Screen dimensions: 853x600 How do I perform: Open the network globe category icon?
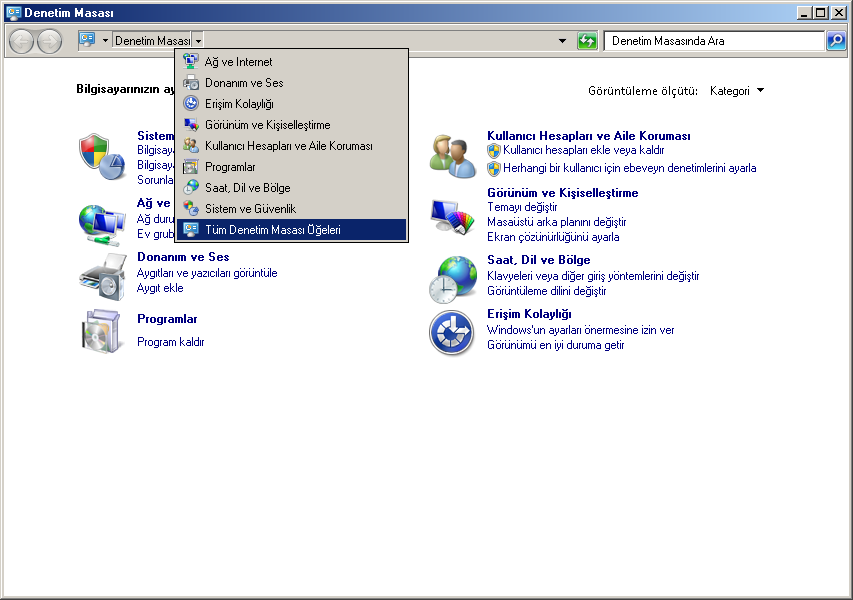(102, 223)
